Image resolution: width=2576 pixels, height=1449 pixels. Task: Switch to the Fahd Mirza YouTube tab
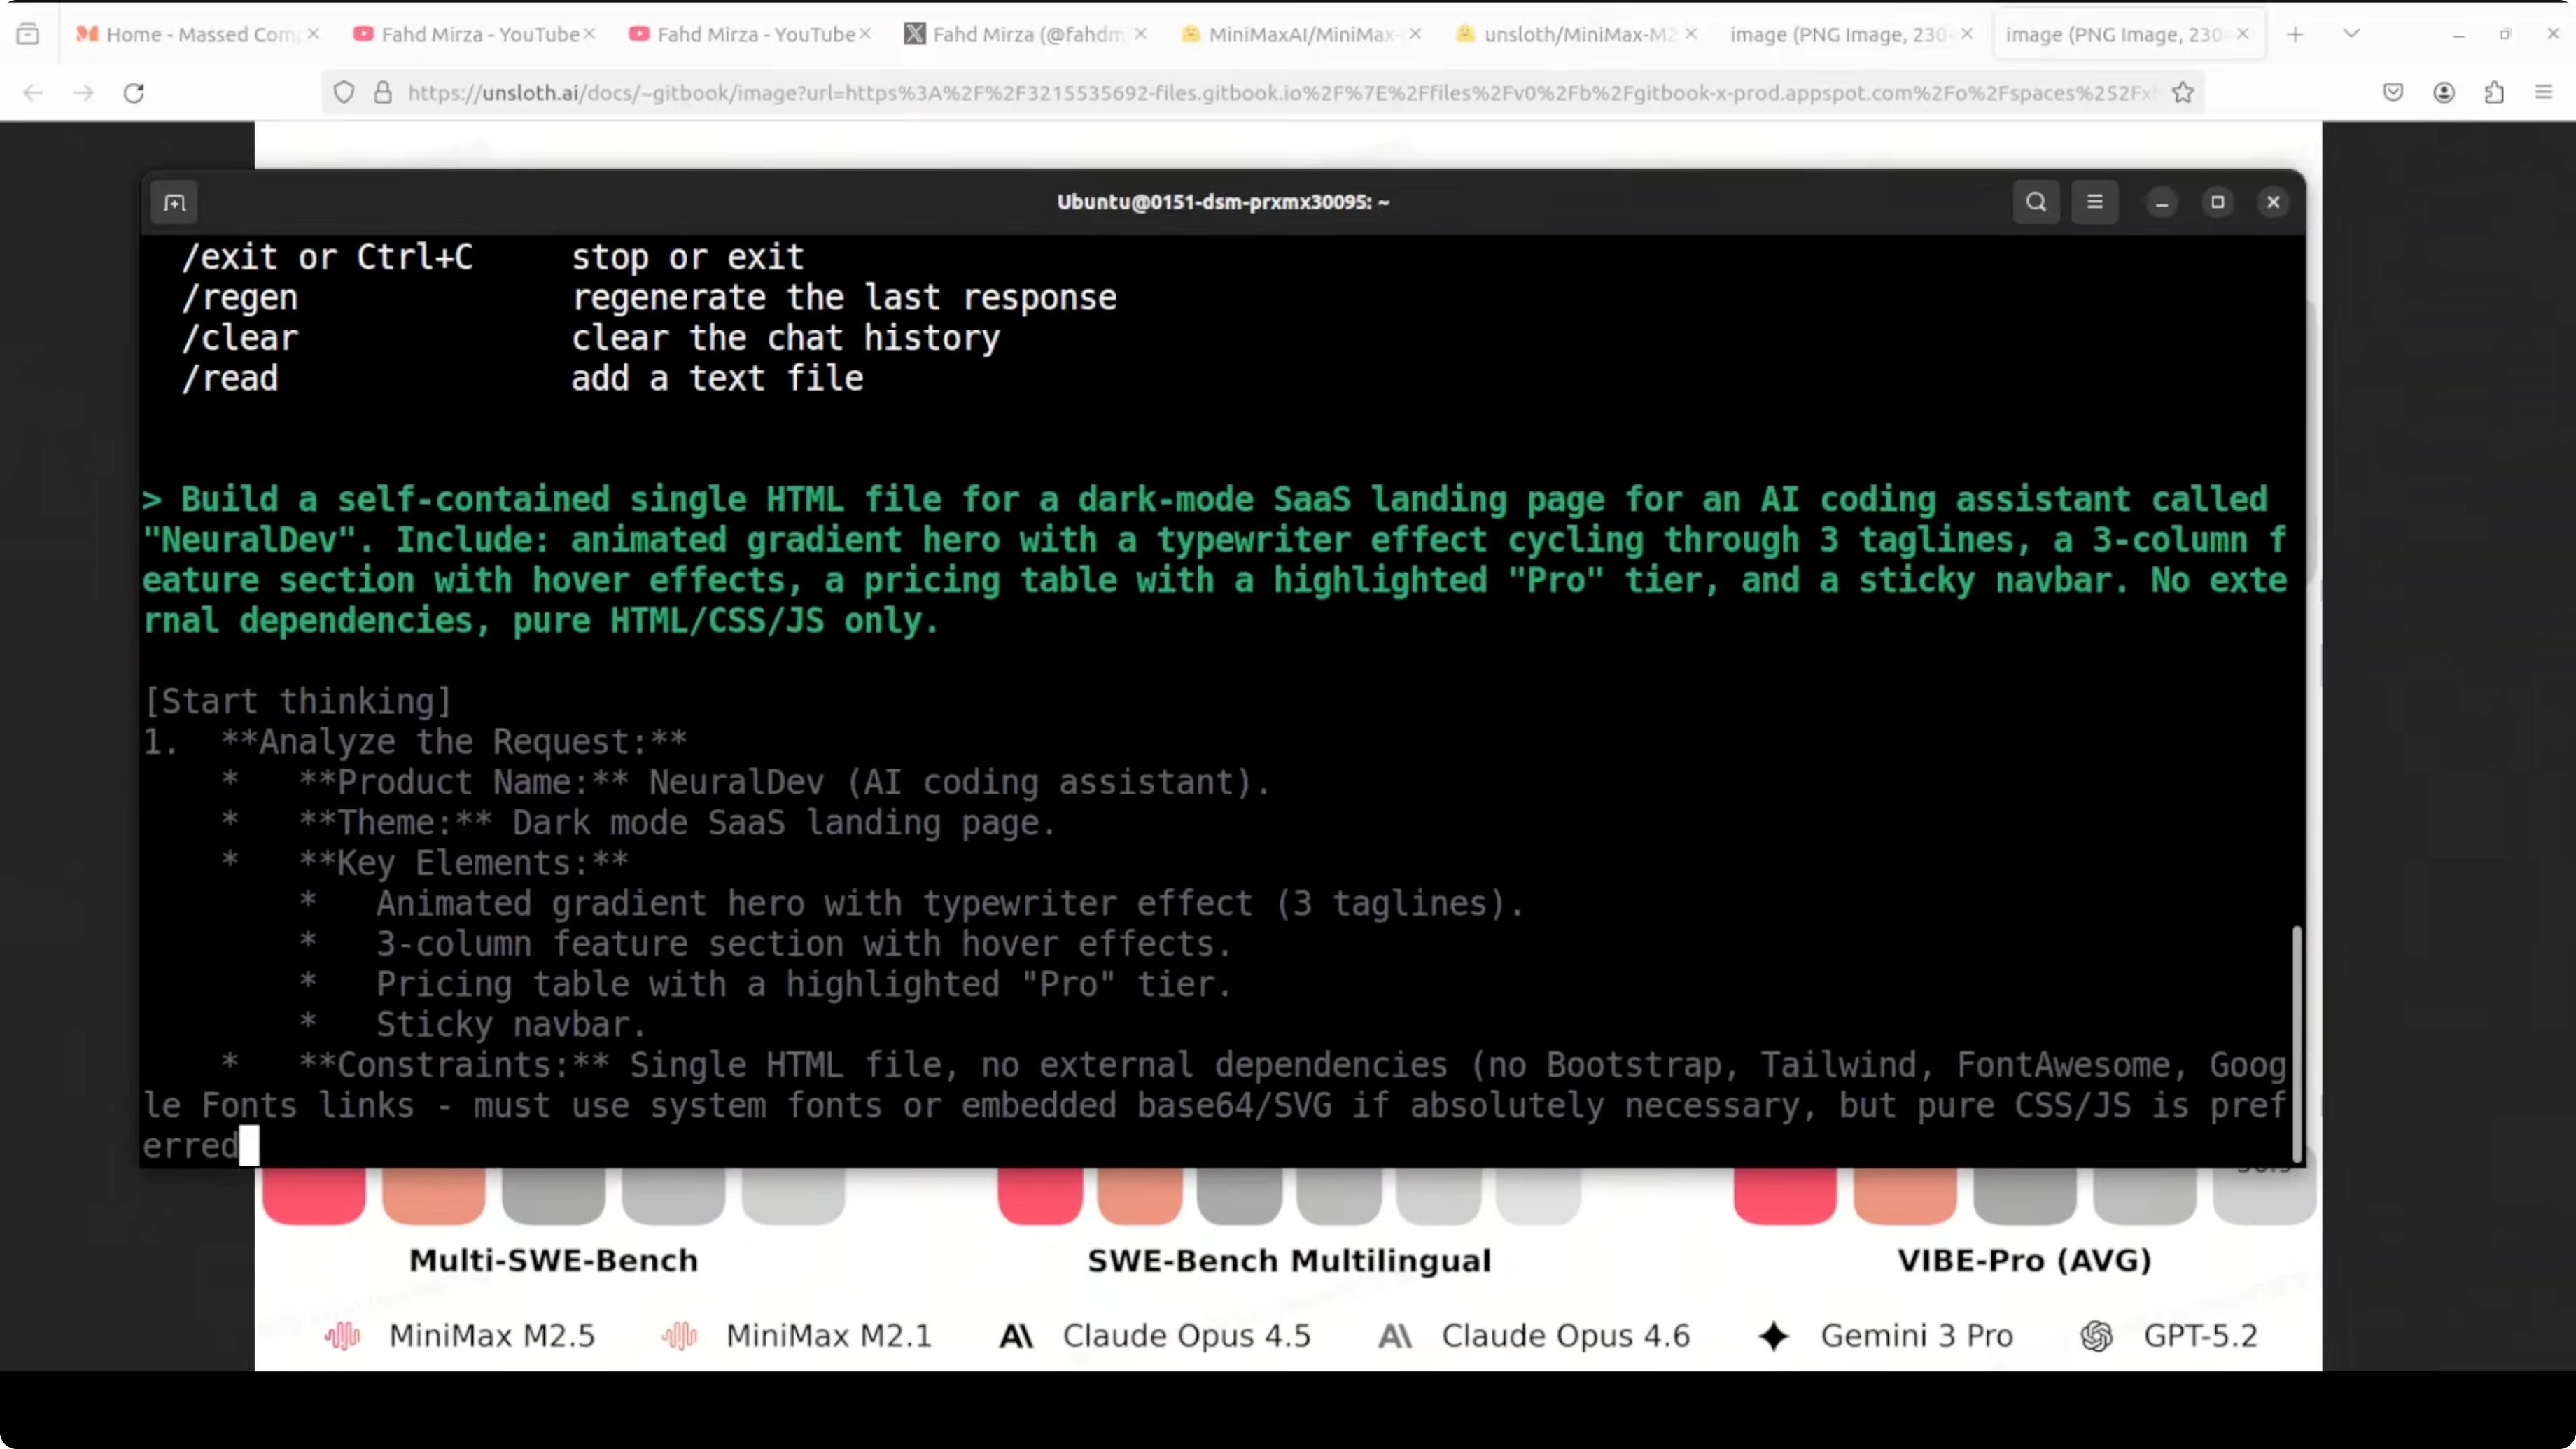pos(470,33)
